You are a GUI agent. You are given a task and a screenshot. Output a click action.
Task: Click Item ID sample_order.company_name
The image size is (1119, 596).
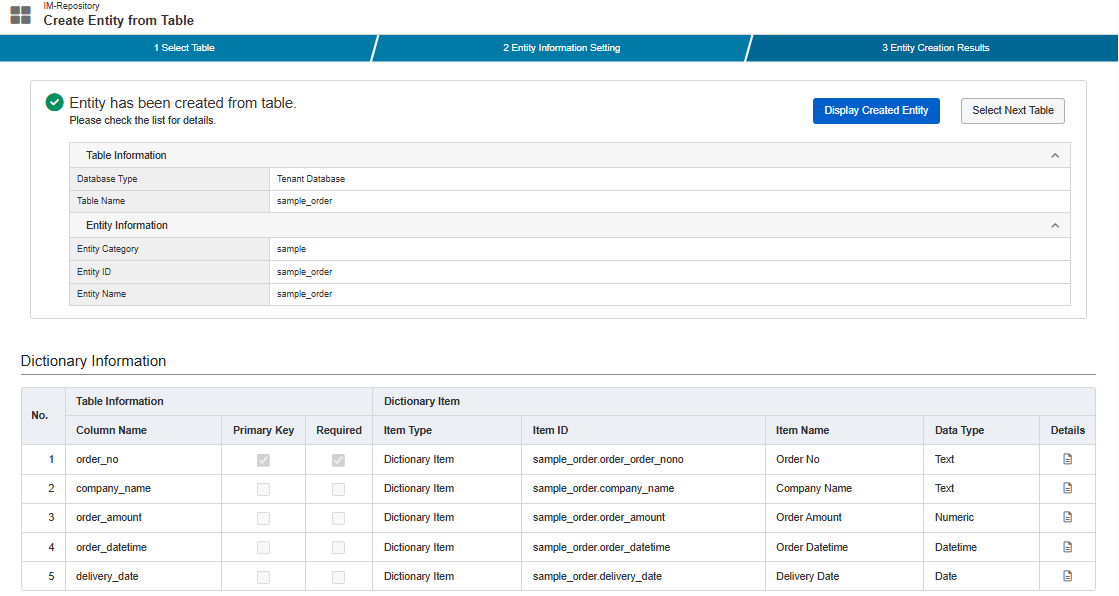[x=603, y=489]
